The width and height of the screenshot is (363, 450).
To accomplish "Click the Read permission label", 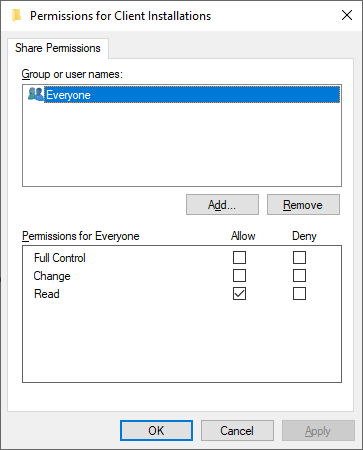I will pos(47,294).
